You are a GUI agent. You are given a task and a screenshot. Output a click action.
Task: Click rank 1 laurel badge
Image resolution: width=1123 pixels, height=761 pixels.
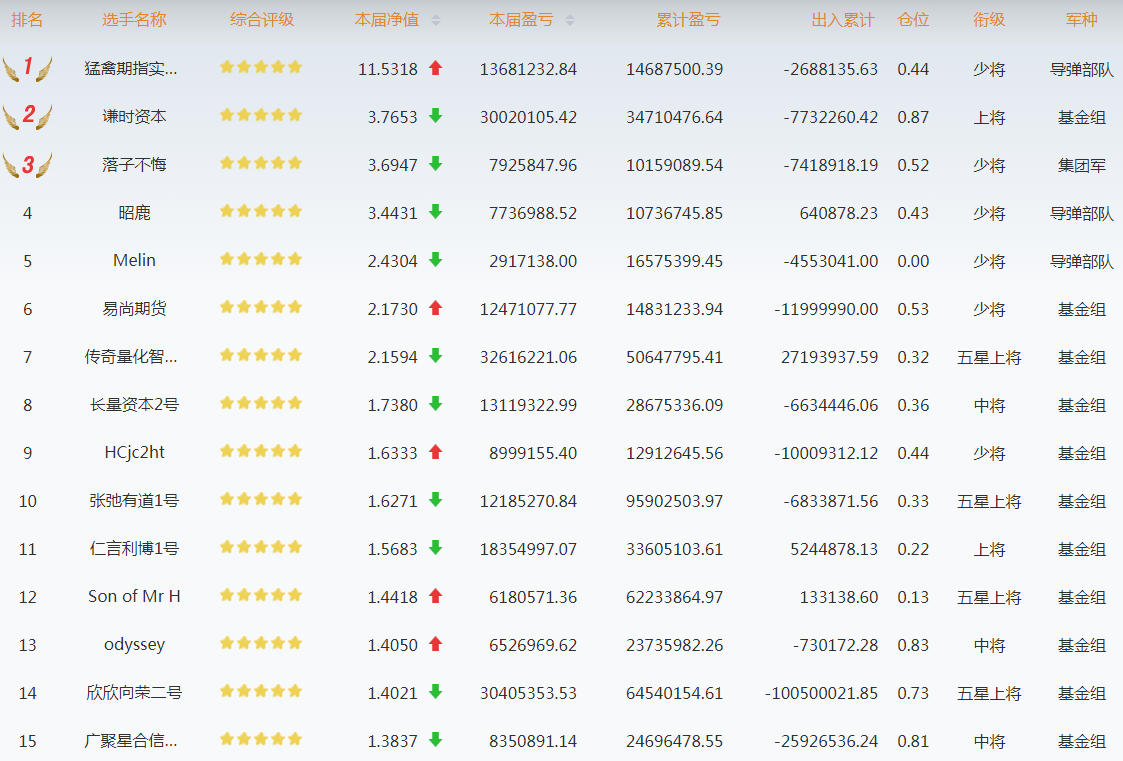(x=27, y=69)
